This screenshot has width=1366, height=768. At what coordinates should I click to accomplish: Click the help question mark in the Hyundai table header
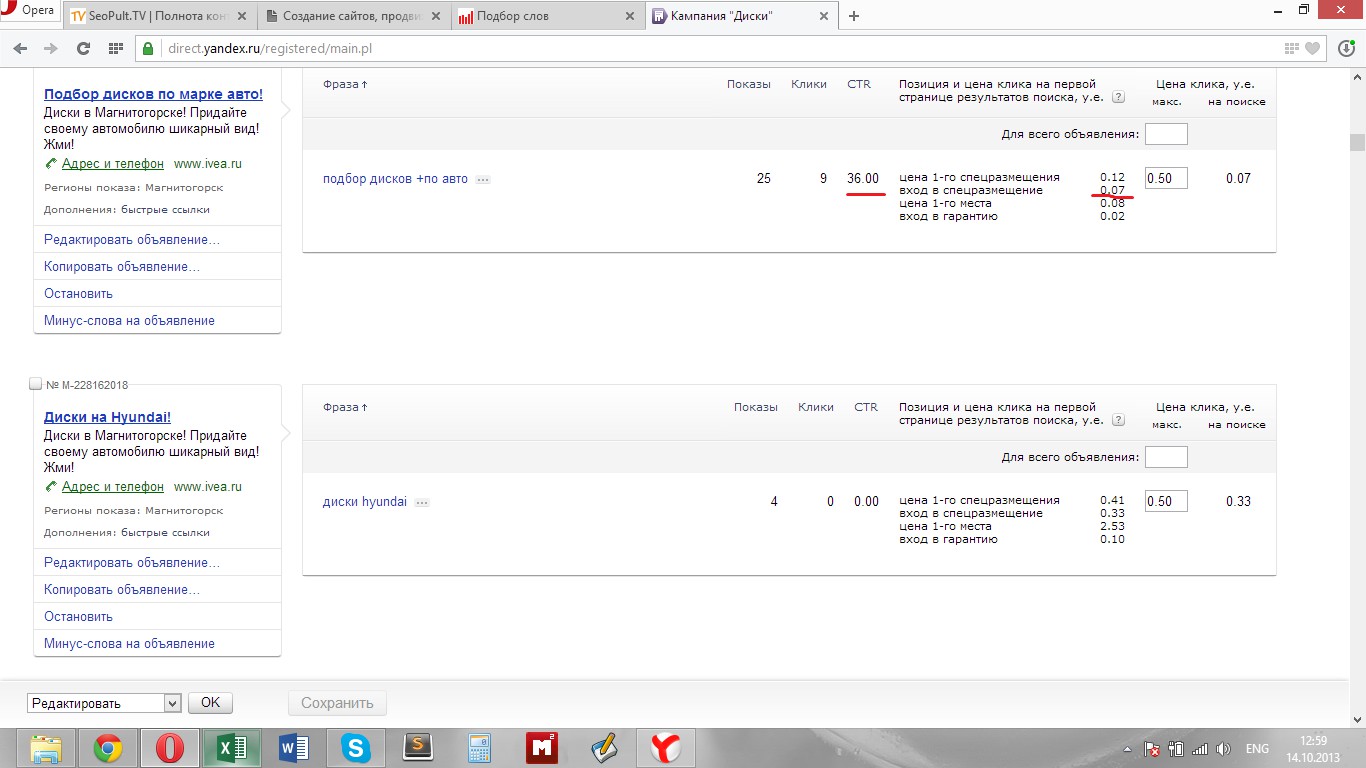(x=1118, y=421)
